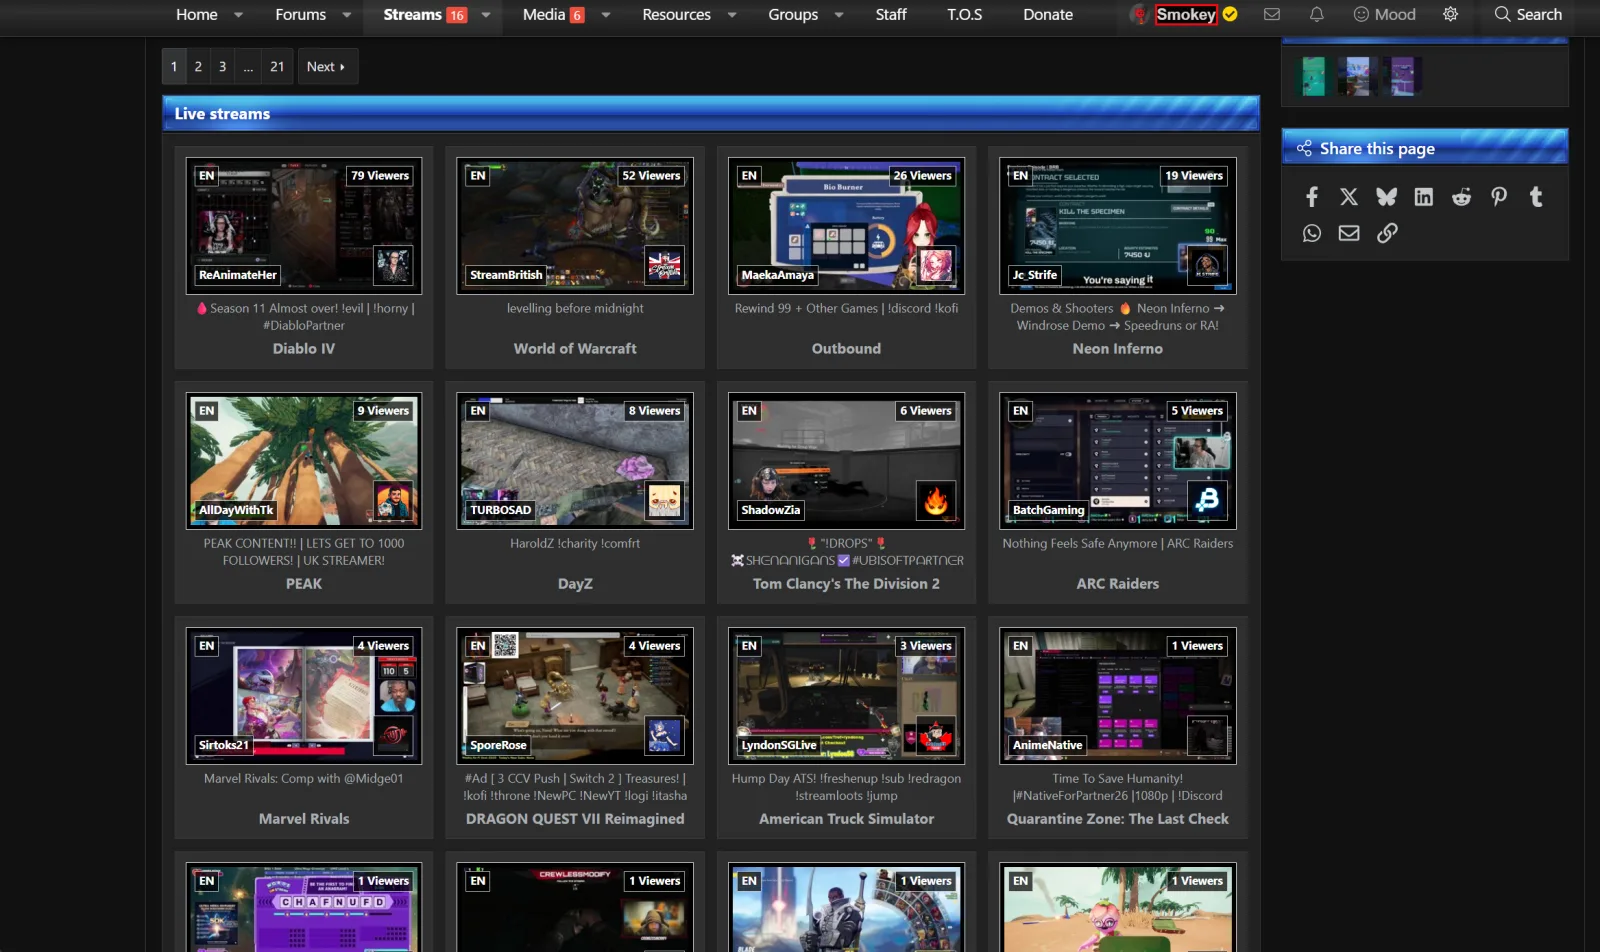Open the settings gear in navbar
The image size is (1600, 952).
tap(1450, 14)
